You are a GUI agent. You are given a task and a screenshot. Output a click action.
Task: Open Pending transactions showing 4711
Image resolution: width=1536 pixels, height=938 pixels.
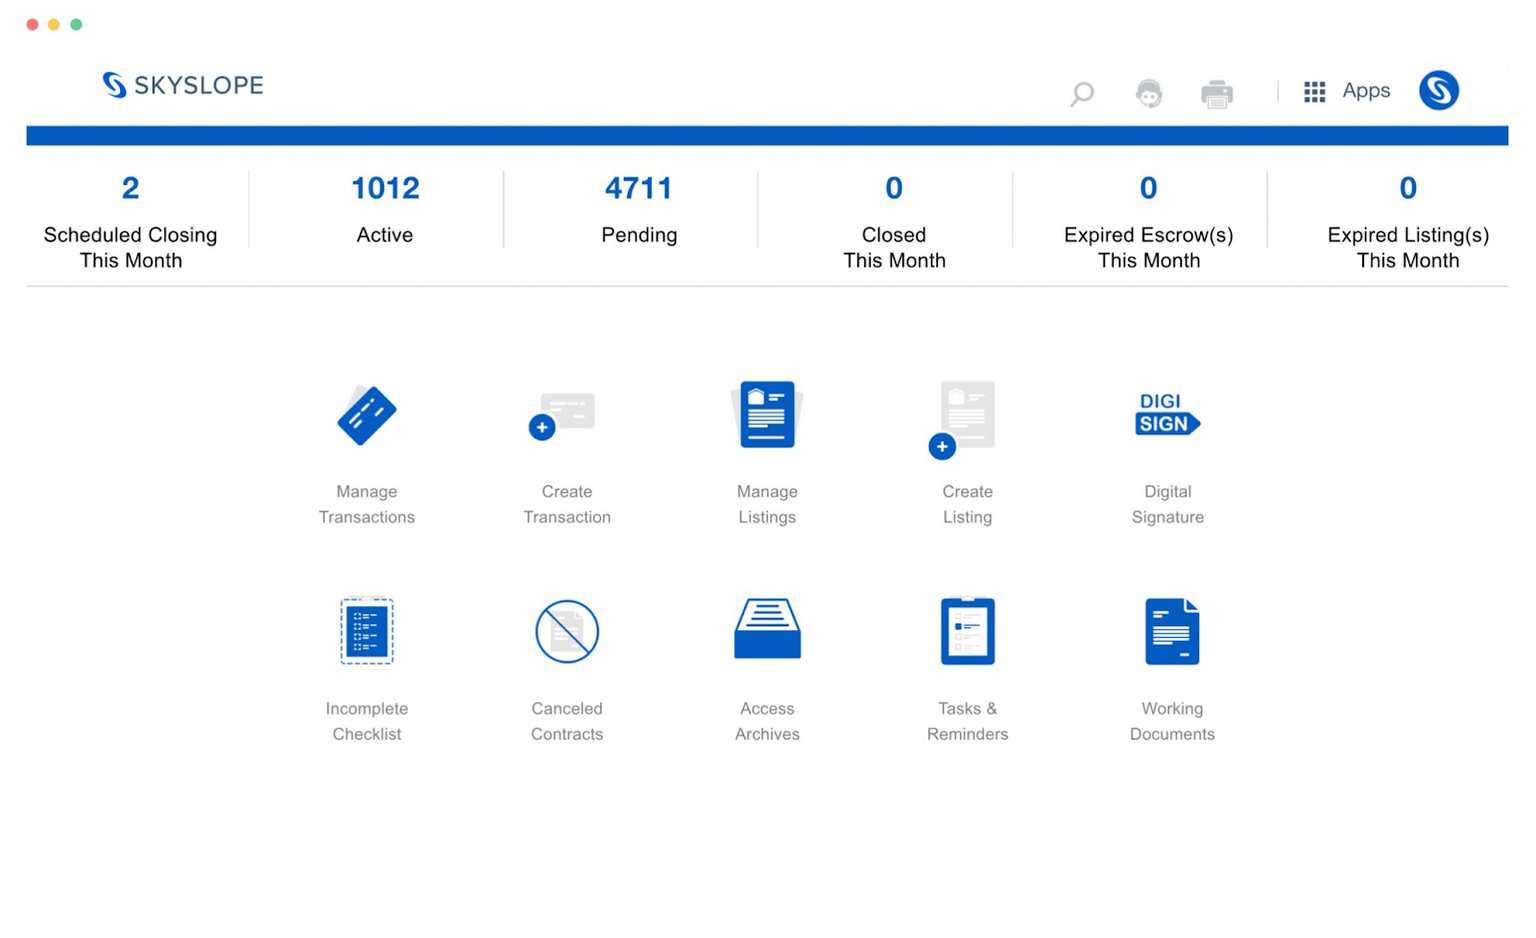639,208
